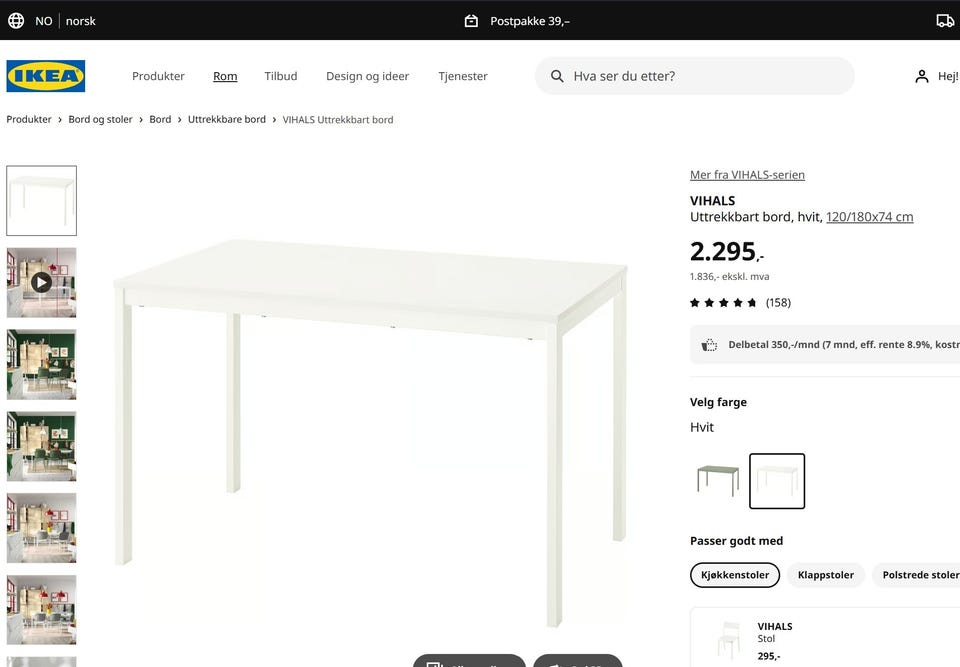This screenshot has height=667, width=960.
Task: Choose the green table colour swatch
Action: [x=718, y=481]
